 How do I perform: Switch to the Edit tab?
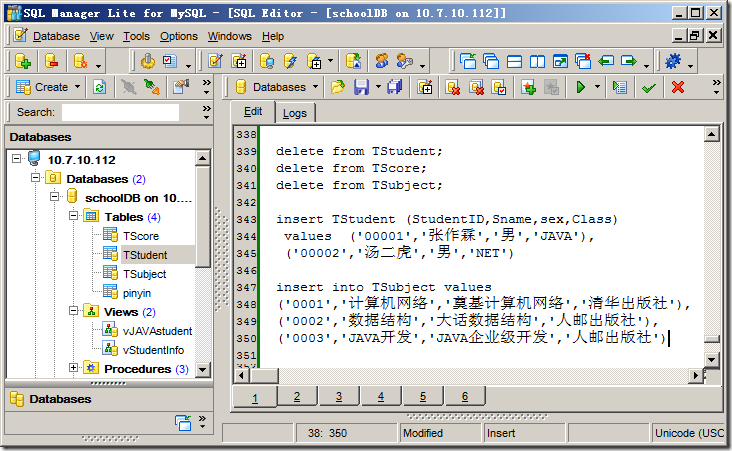(253, 112)
